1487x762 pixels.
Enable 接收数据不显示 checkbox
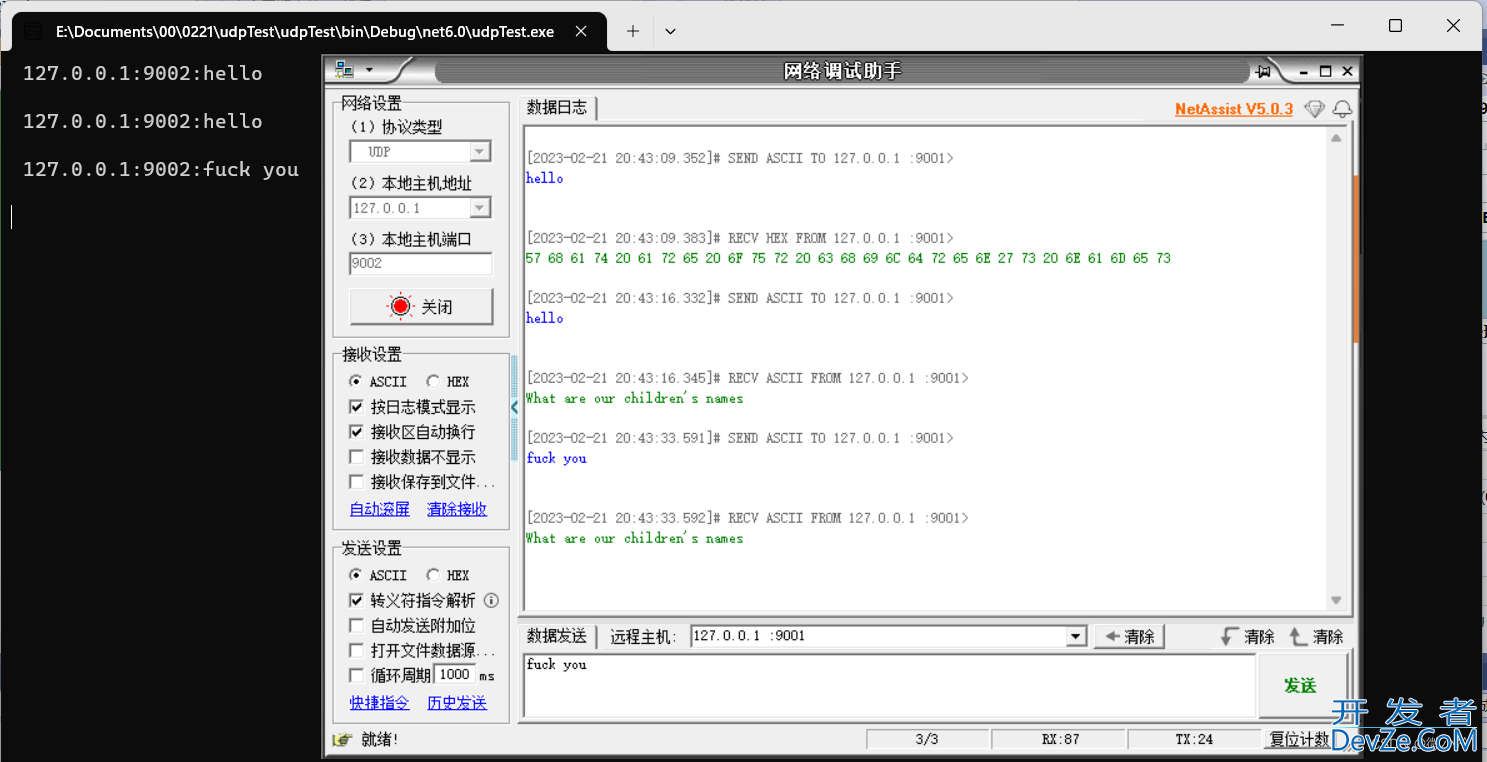tap(356, 457)
